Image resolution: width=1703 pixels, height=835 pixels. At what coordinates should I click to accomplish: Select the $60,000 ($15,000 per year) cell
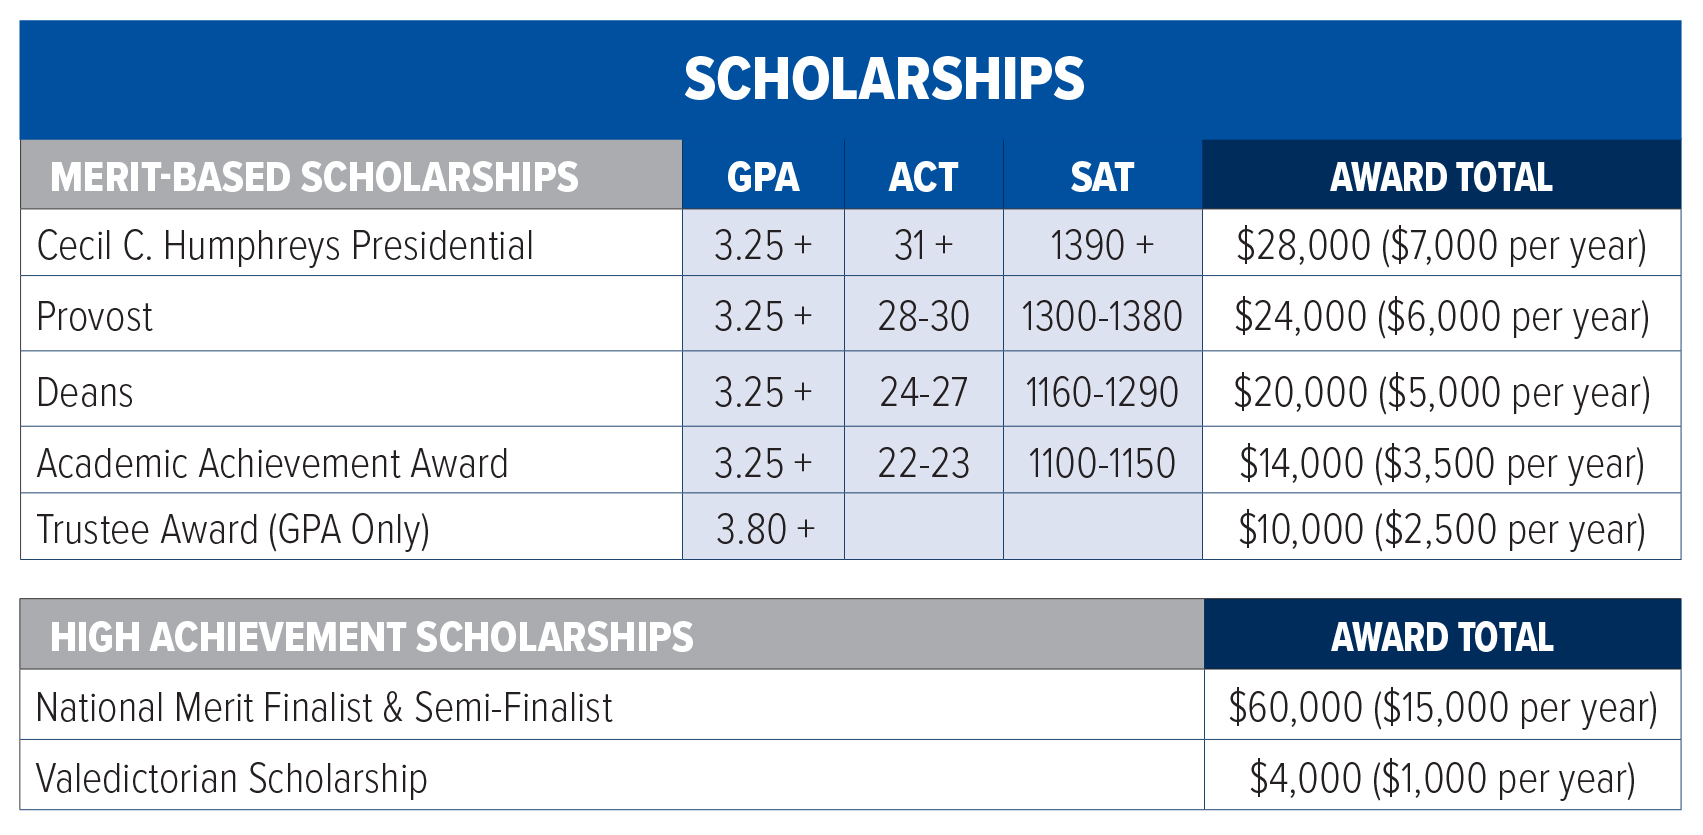click(1442, 707)
